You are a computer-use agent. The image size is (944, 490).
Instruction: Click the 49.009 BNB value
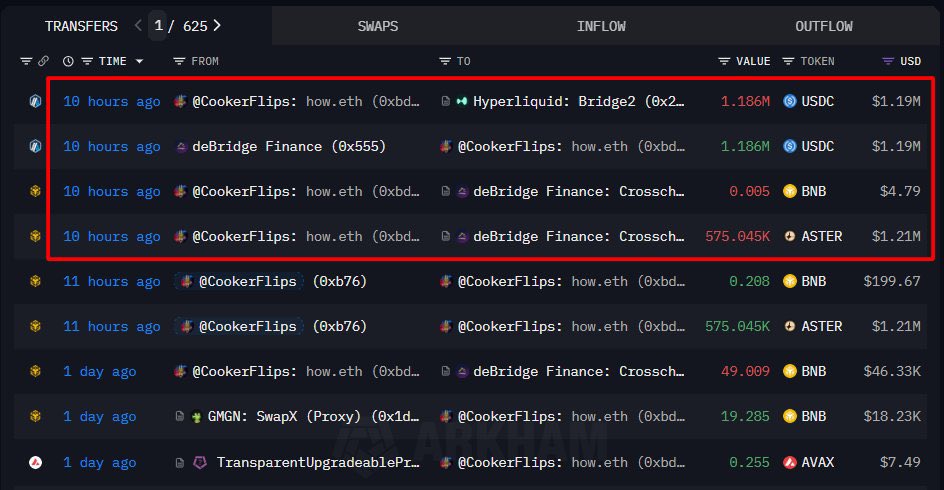coord(745,371)
